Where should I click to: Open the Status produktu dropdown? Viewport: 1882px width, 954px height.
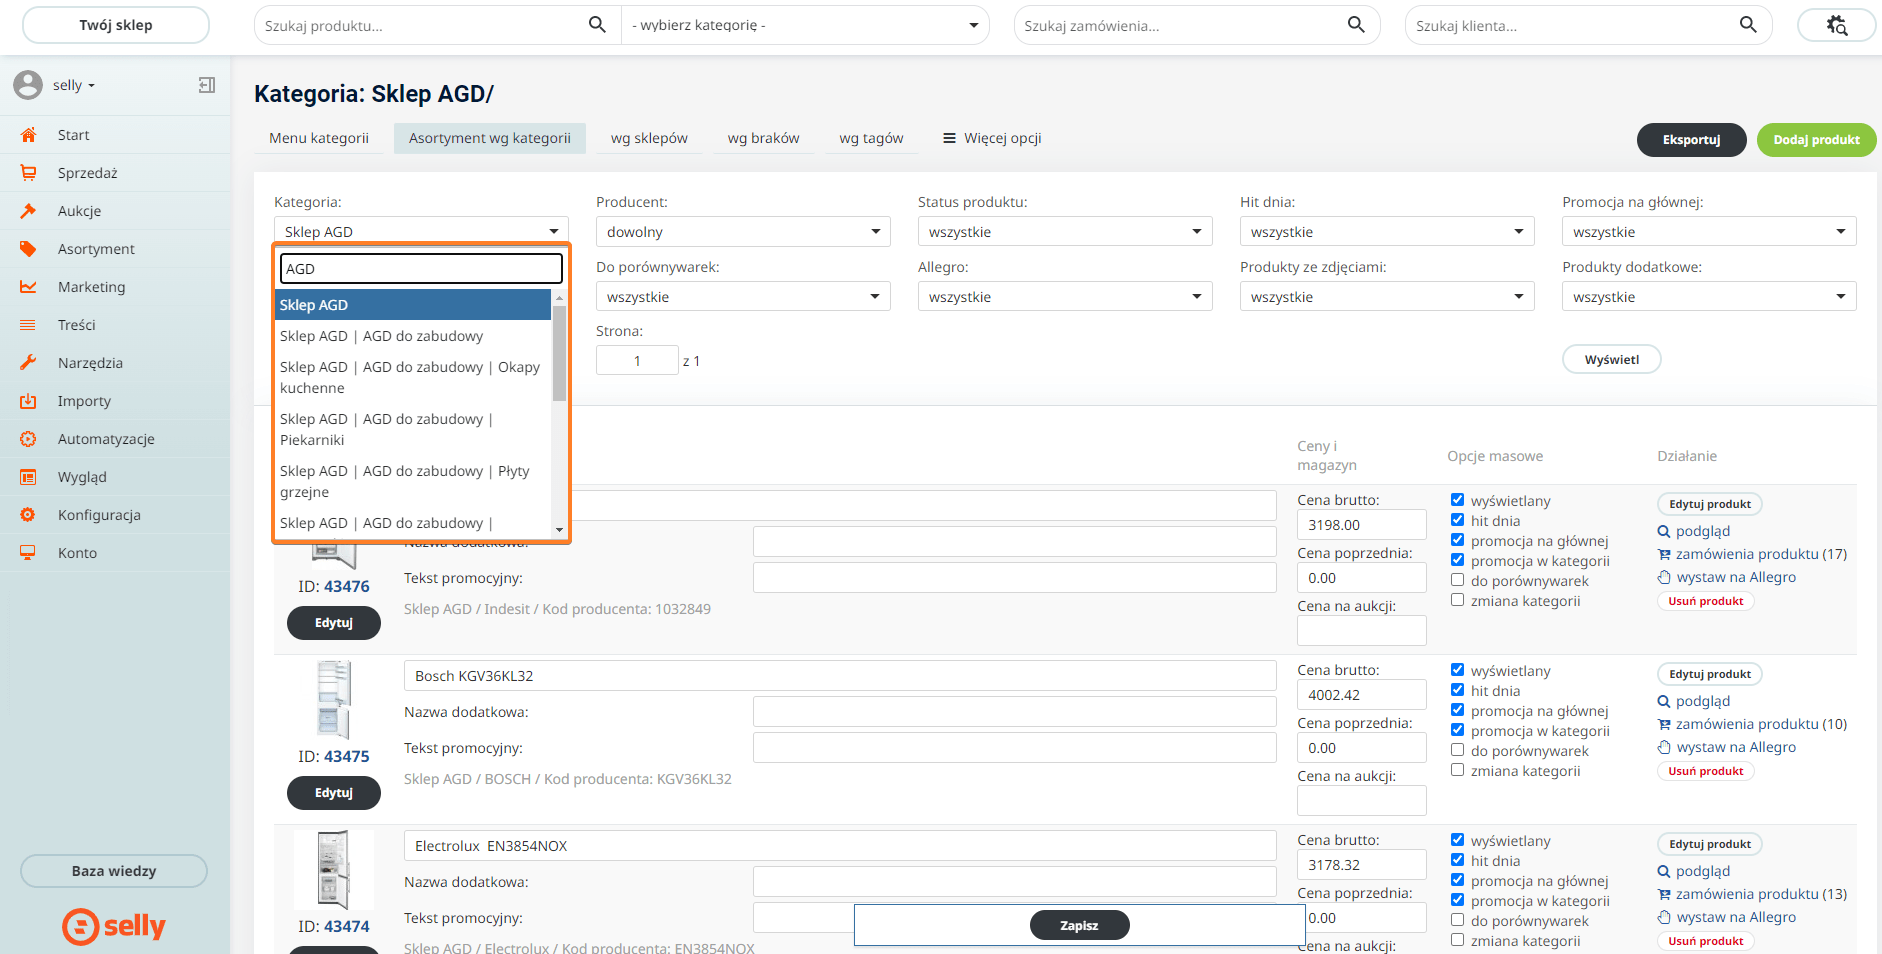coord(1064,232)
